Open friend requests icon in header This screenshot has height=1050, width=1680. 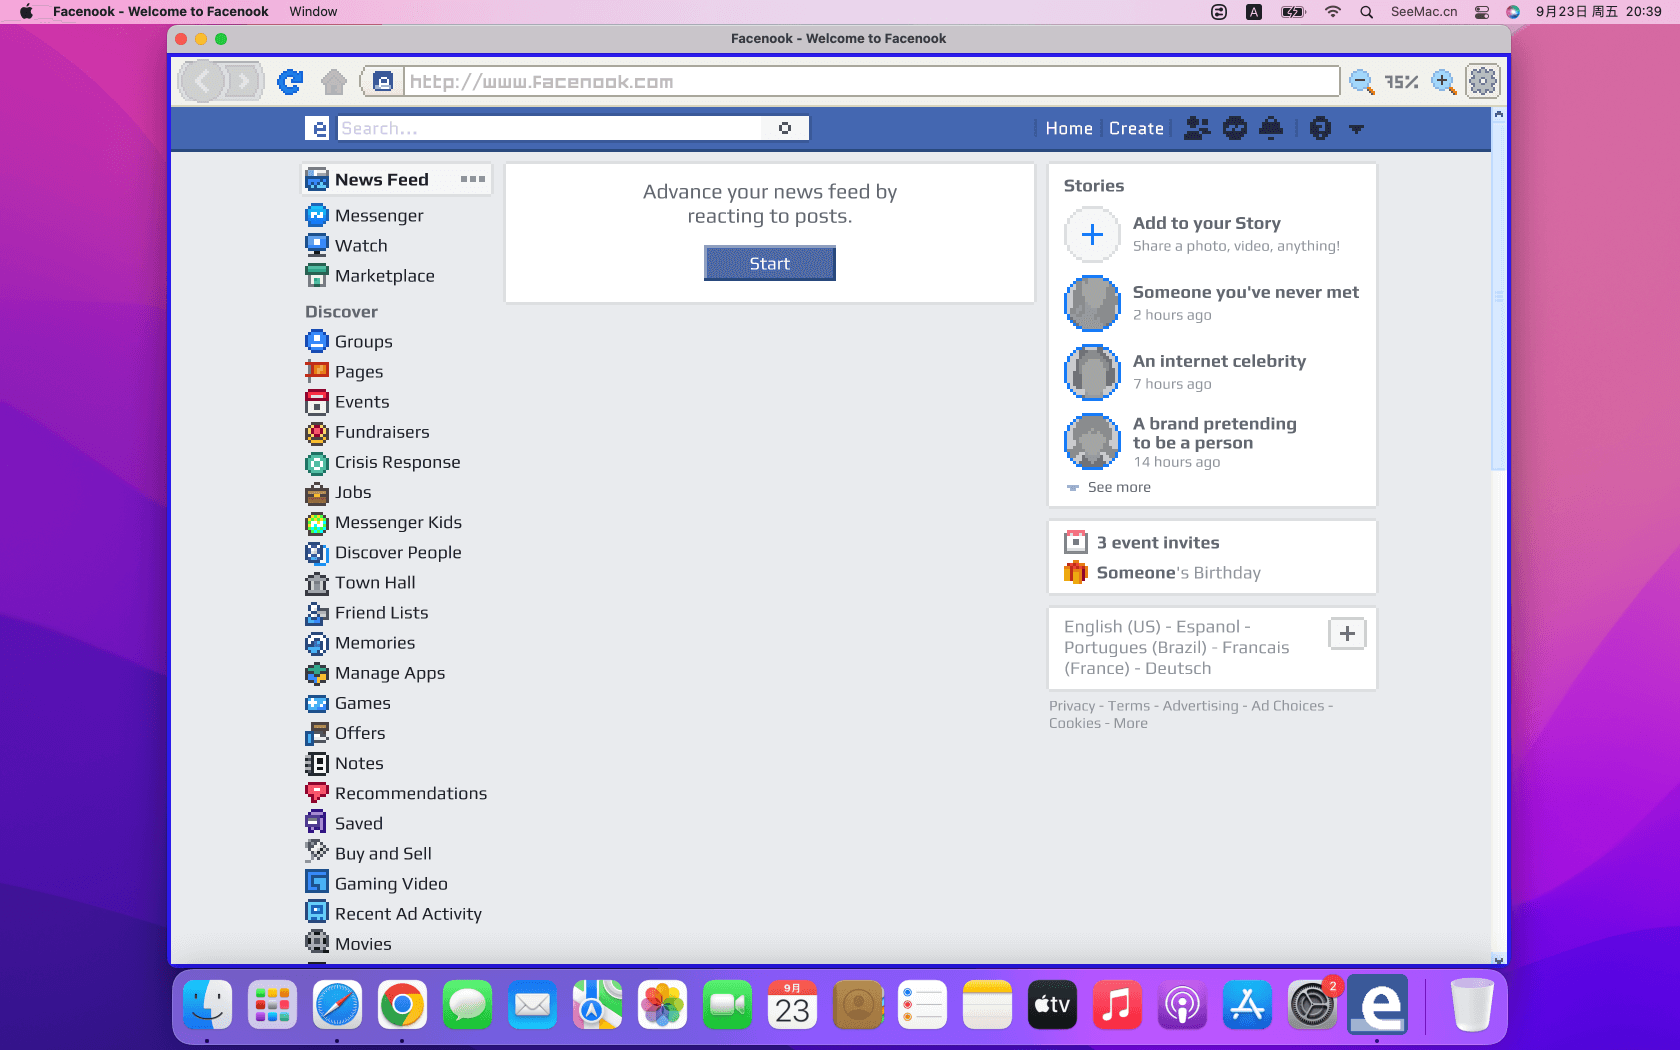[x=1196, y=128]
